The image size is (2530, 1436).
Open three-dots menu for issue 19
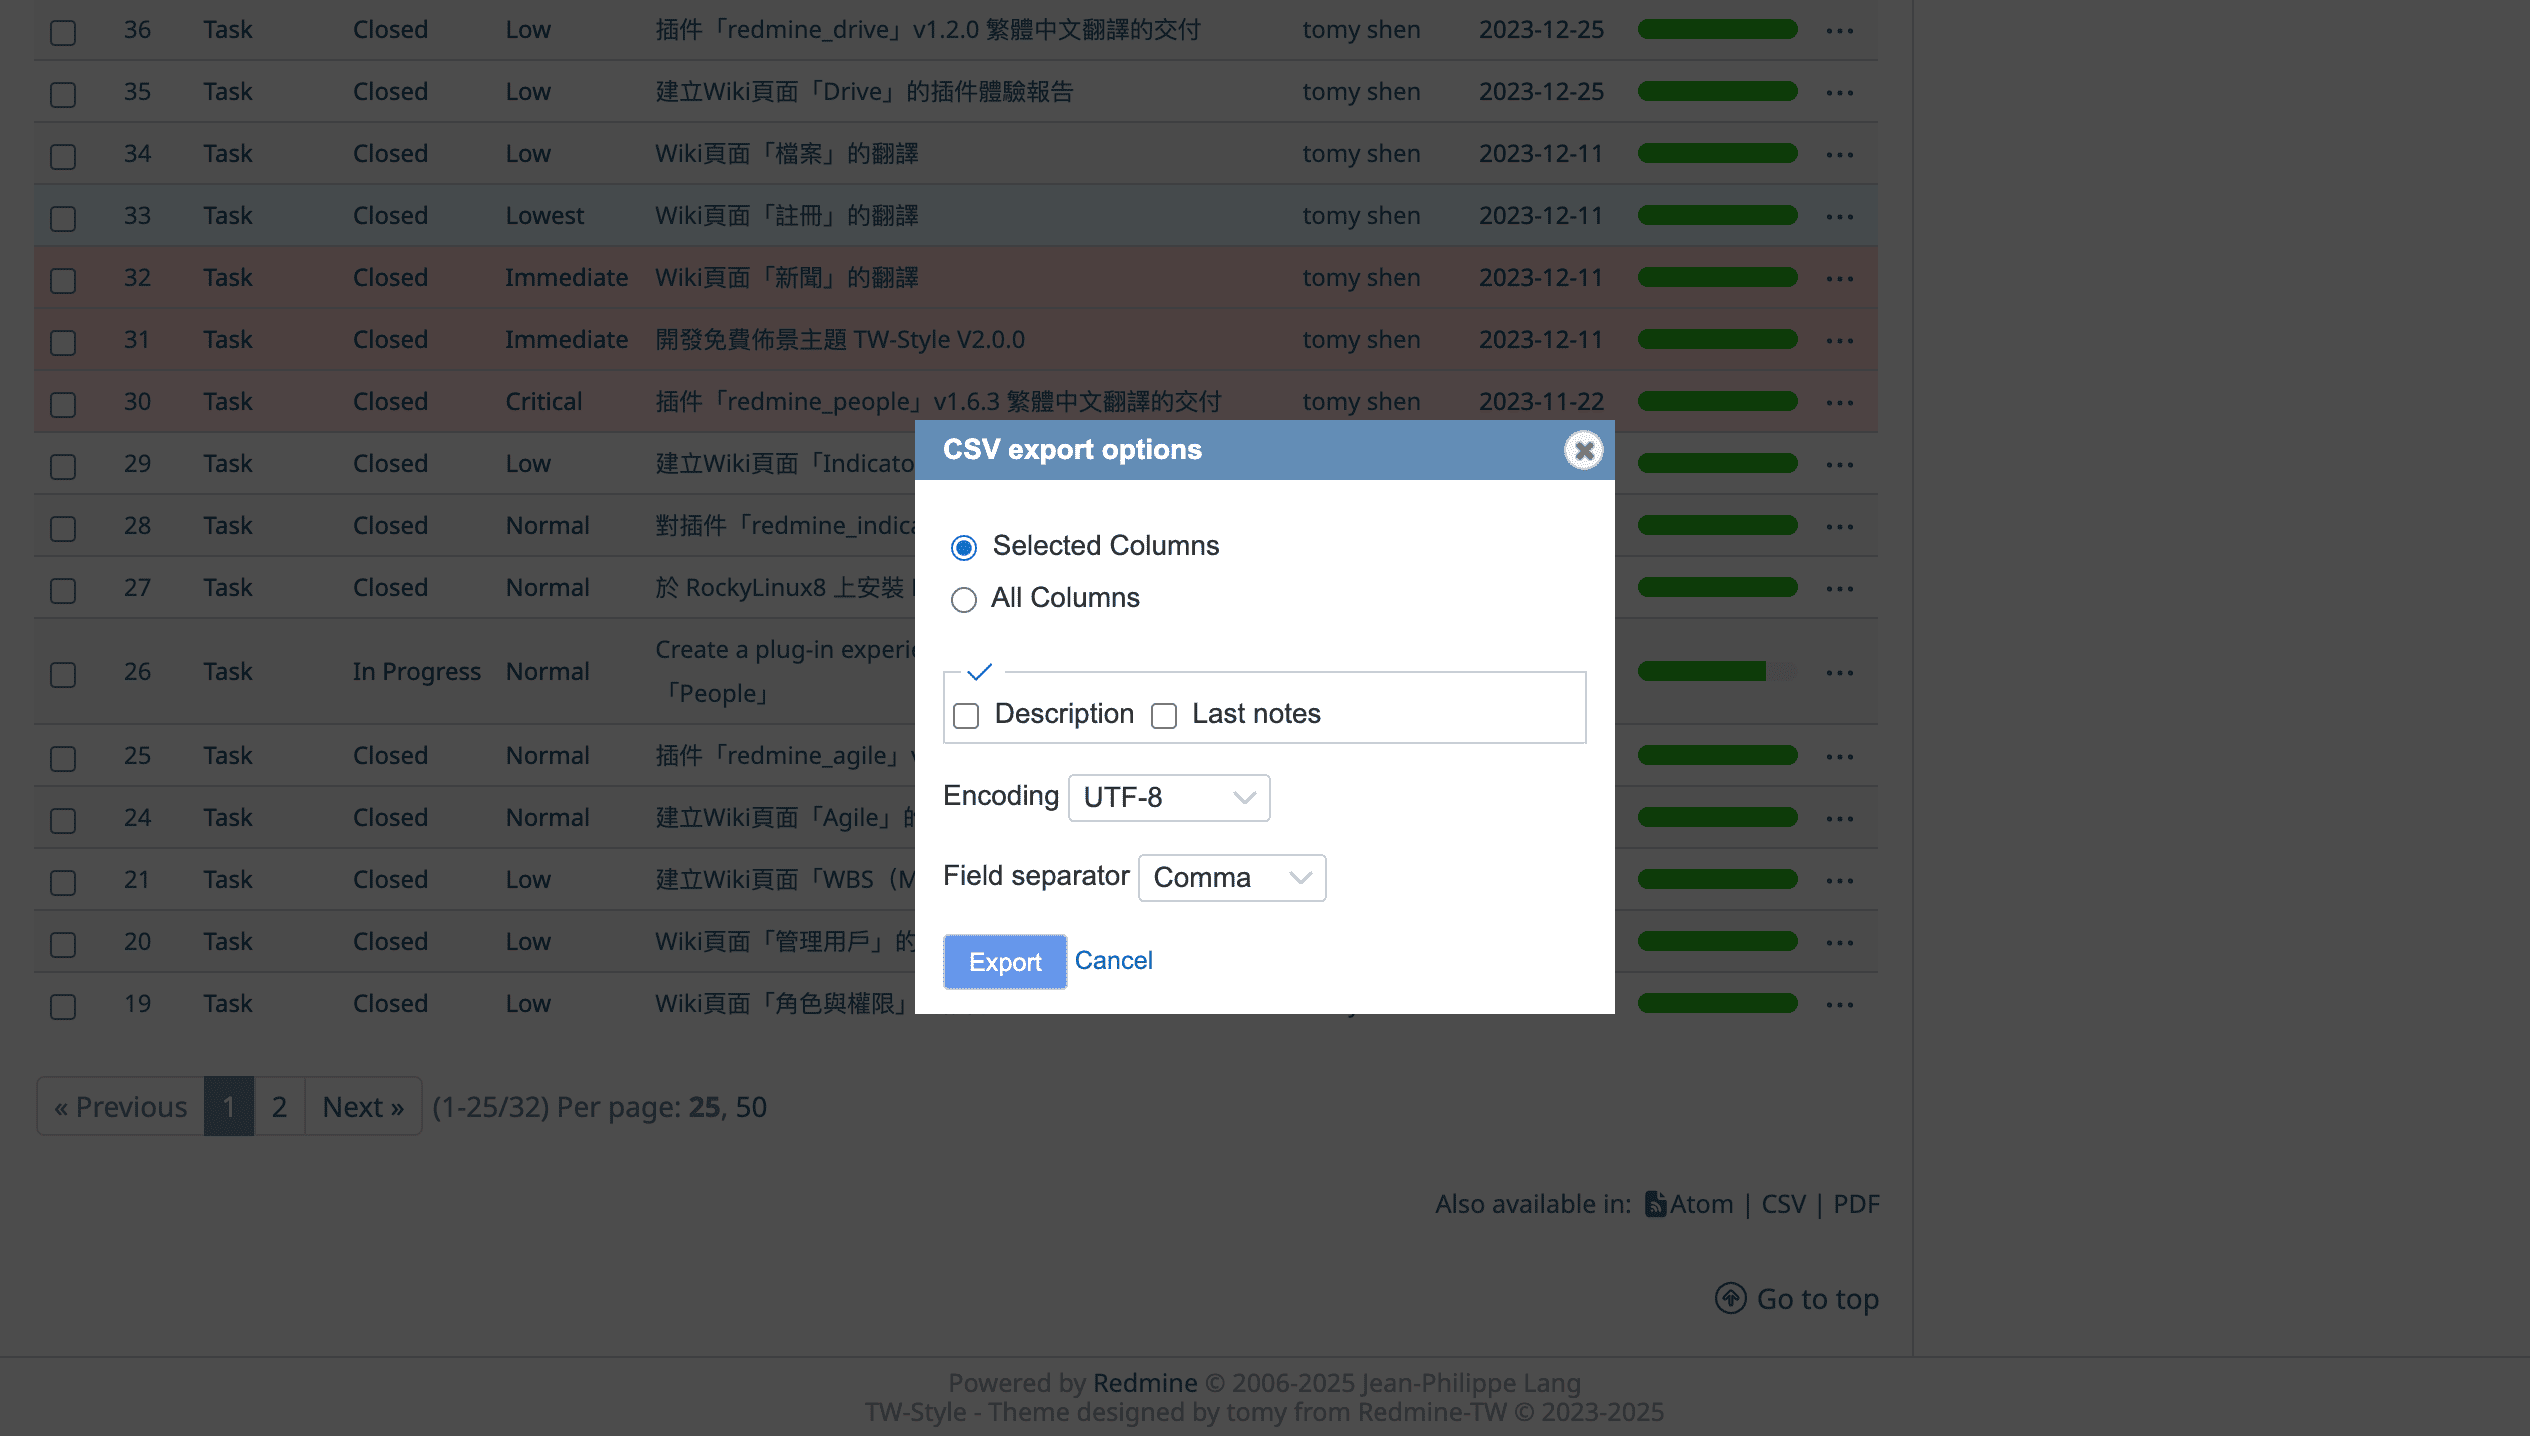(x=1839, y=1005)
